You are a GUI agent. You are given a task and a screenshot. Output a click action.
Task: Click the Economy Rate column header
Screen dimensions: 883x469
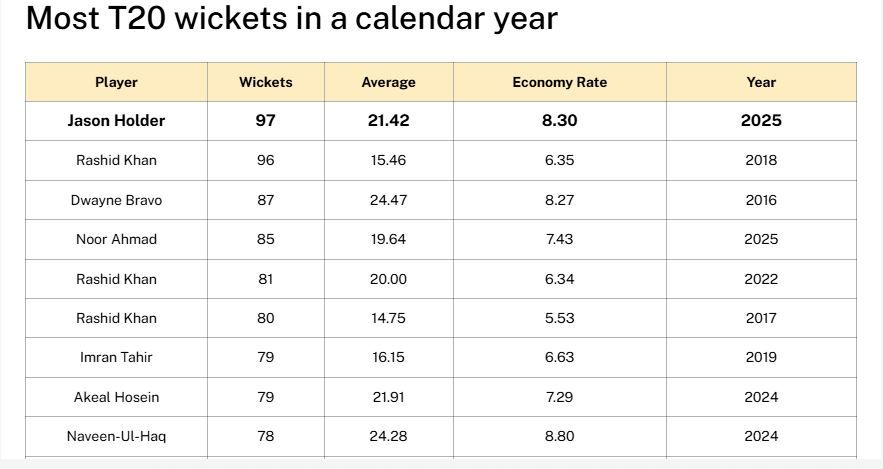pos(559,82)
